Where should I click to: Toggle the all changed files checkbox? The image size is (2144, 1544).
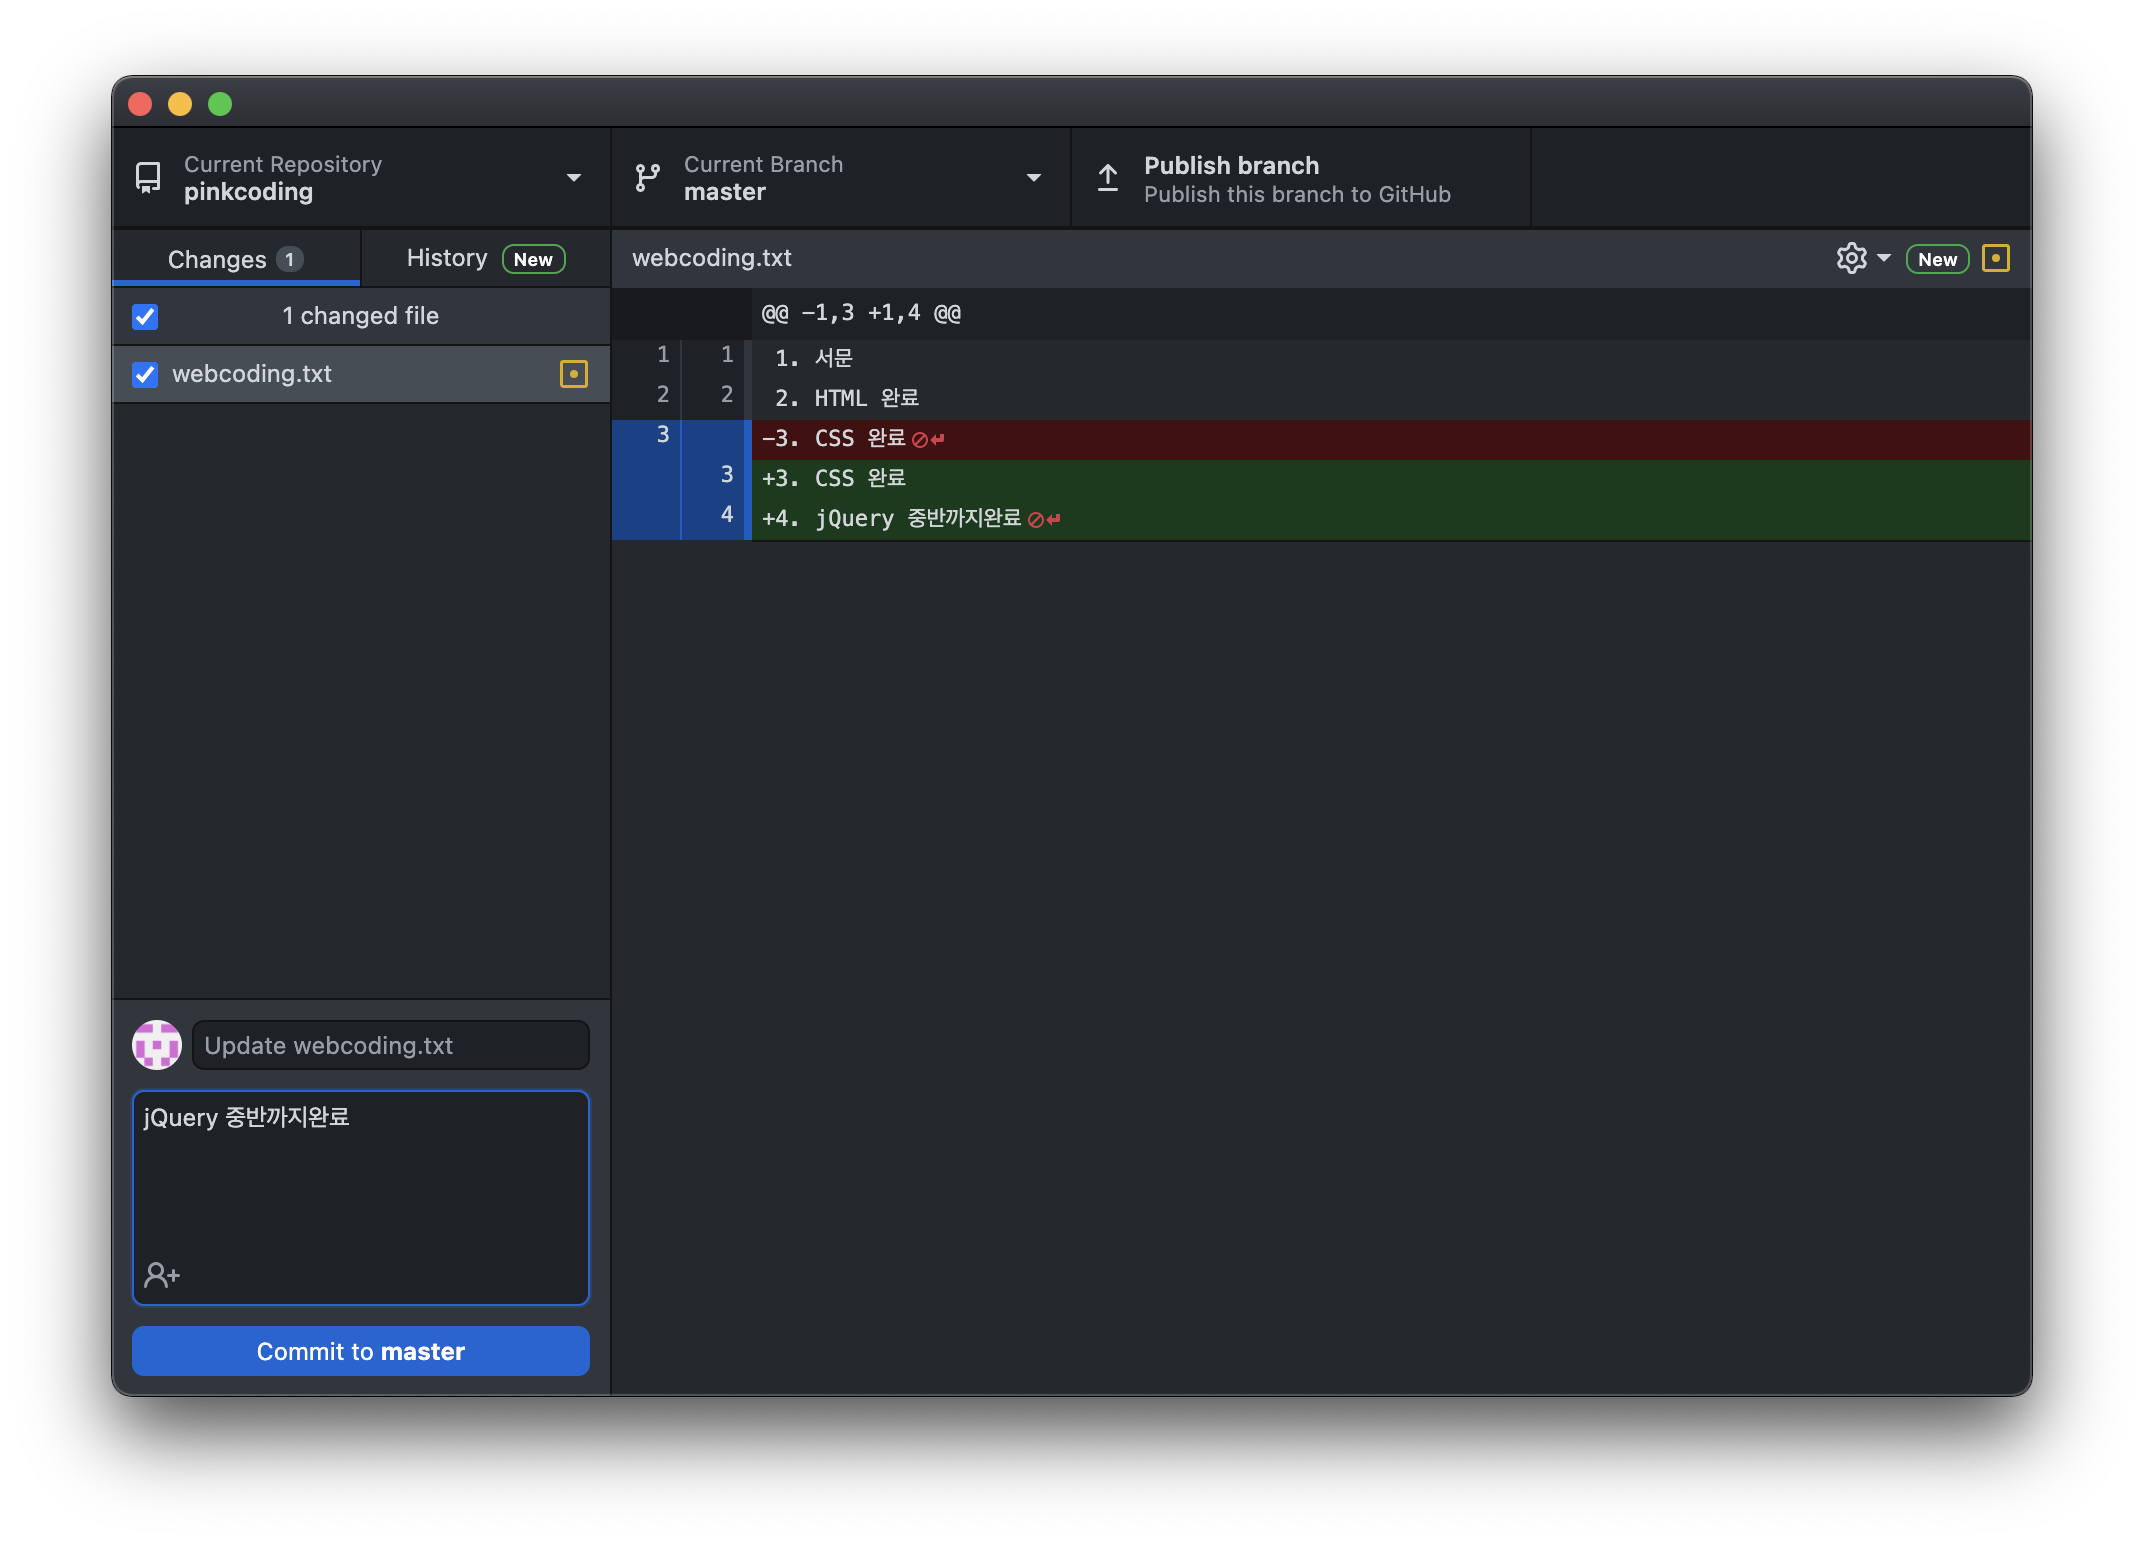click(x=145, y=317)
